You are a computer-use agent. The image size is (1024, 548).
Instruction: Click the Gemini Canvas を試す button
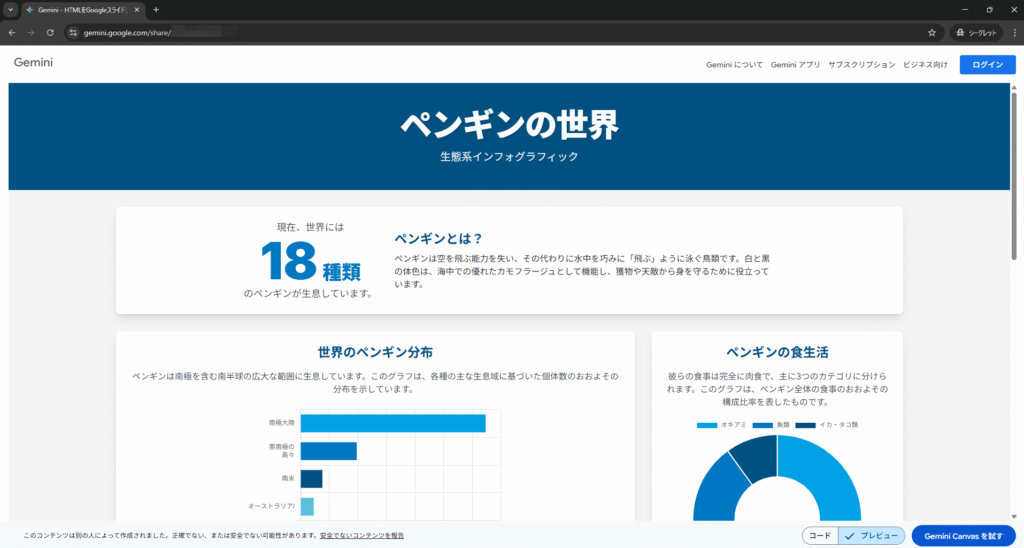963,536
